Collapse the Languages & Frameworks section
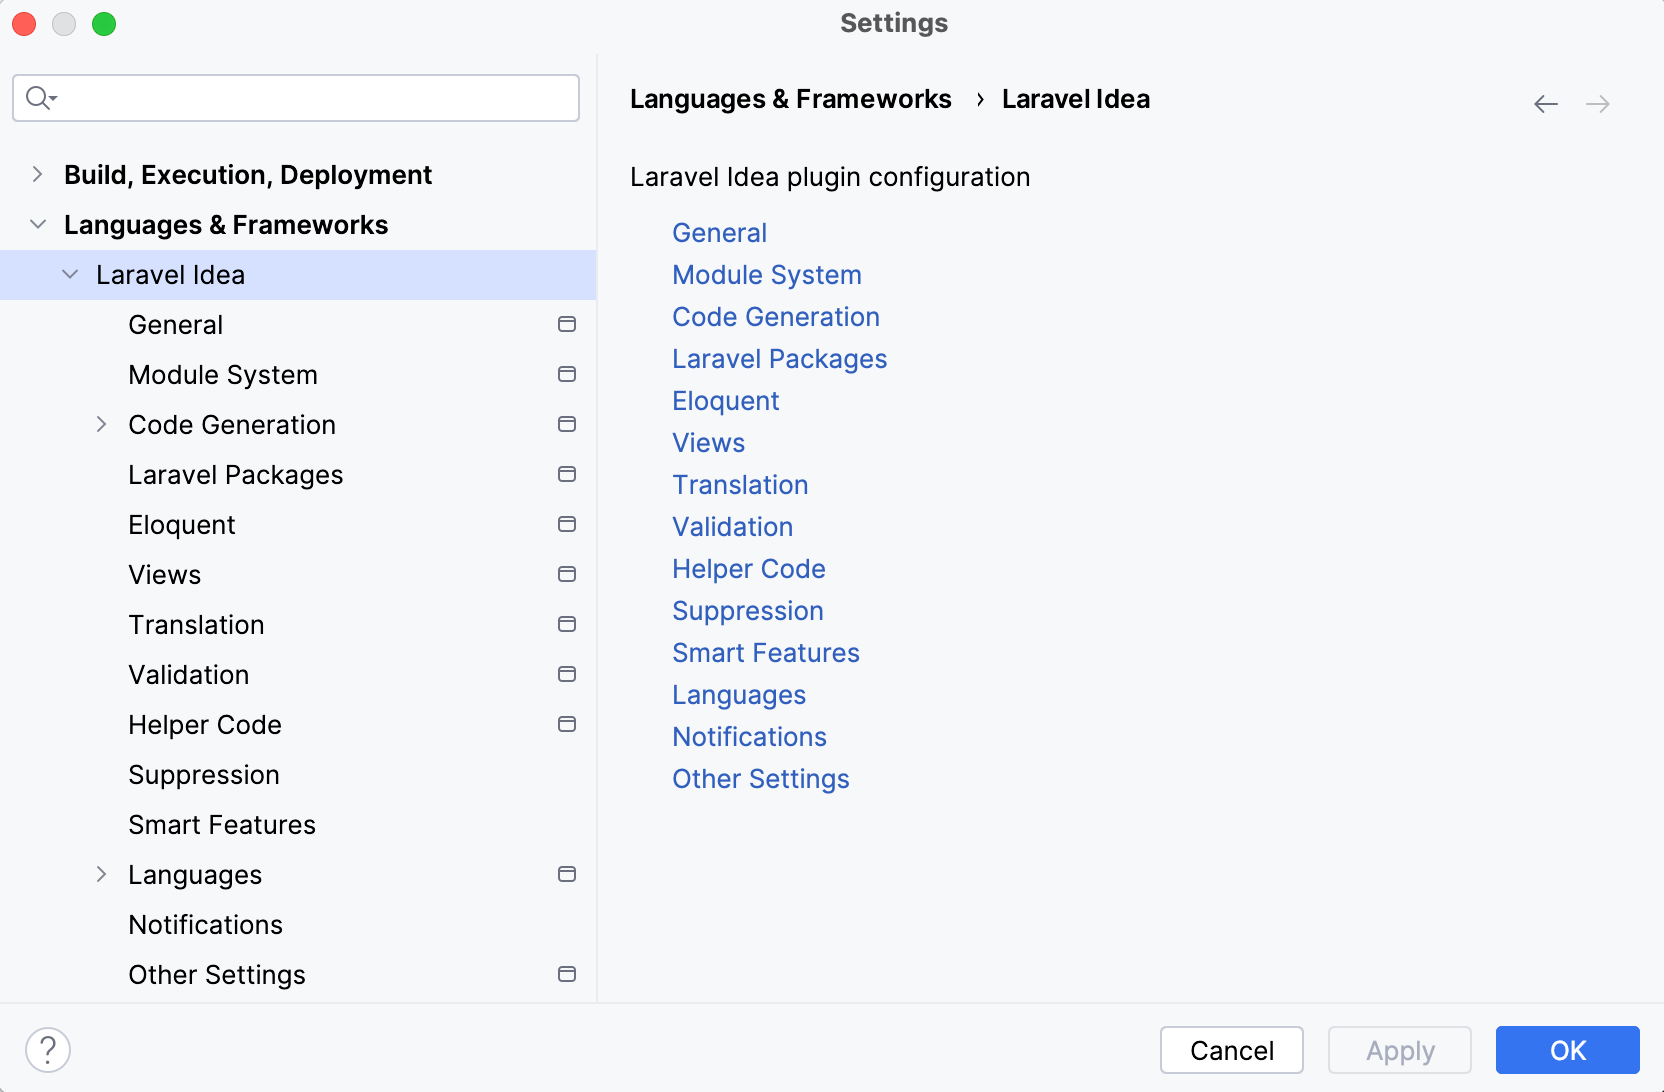This screenshot has height=1092, width=1664. pos(37,224)
